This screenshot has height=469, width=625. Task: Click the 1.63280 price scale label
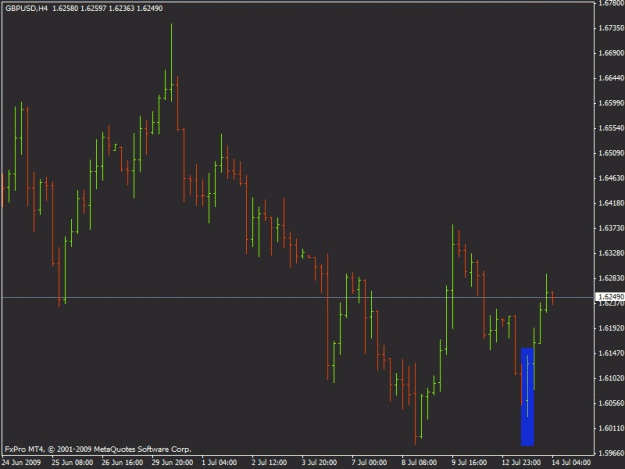611,253
